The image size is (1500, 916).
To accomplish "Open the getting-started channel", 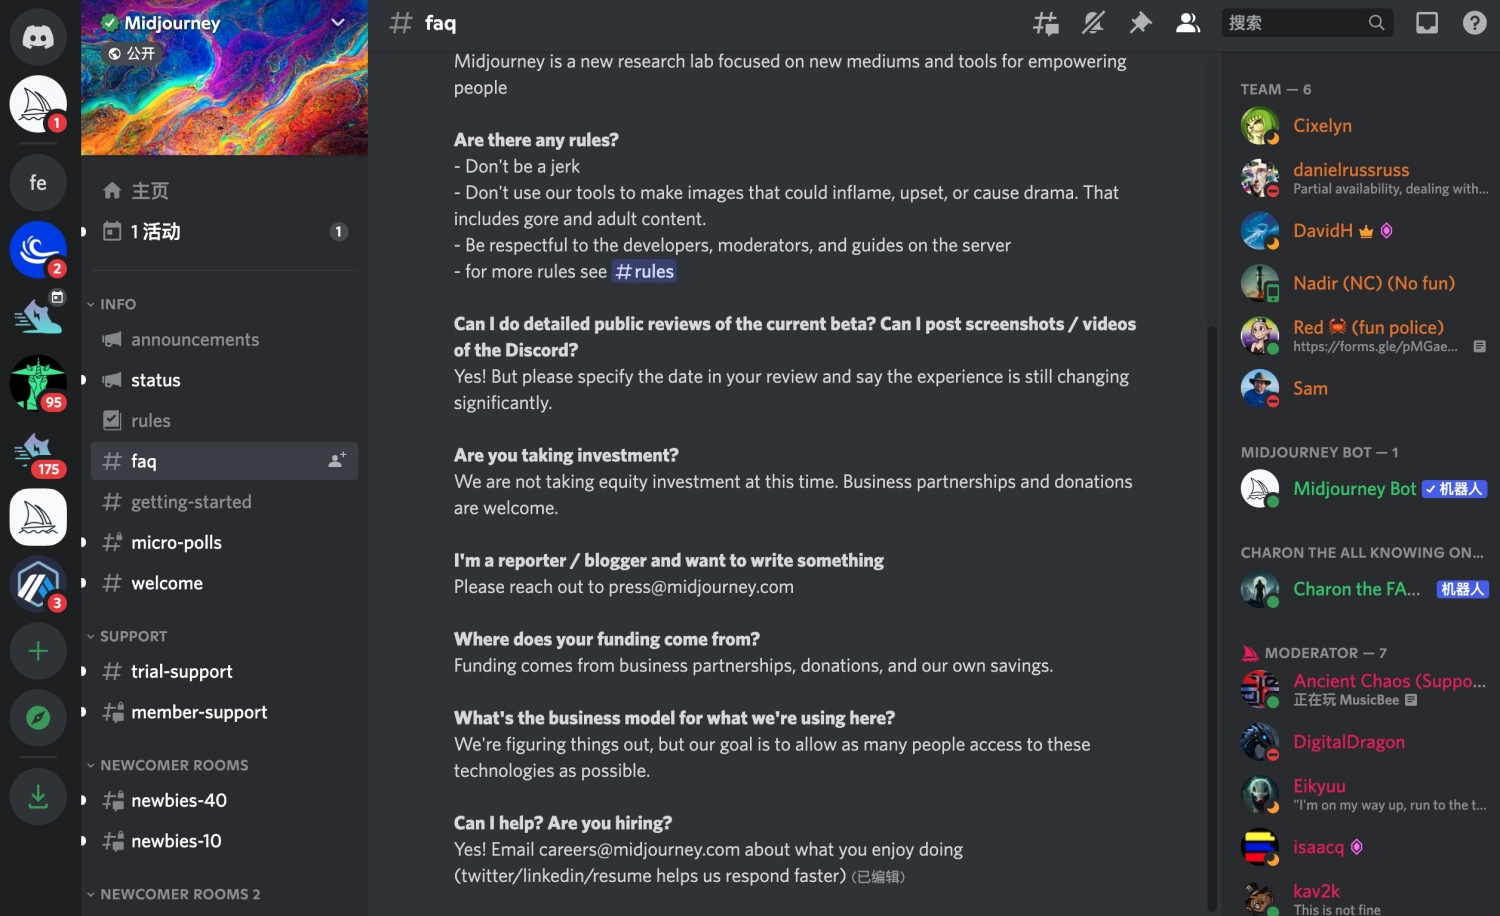I will pos(191,502).
